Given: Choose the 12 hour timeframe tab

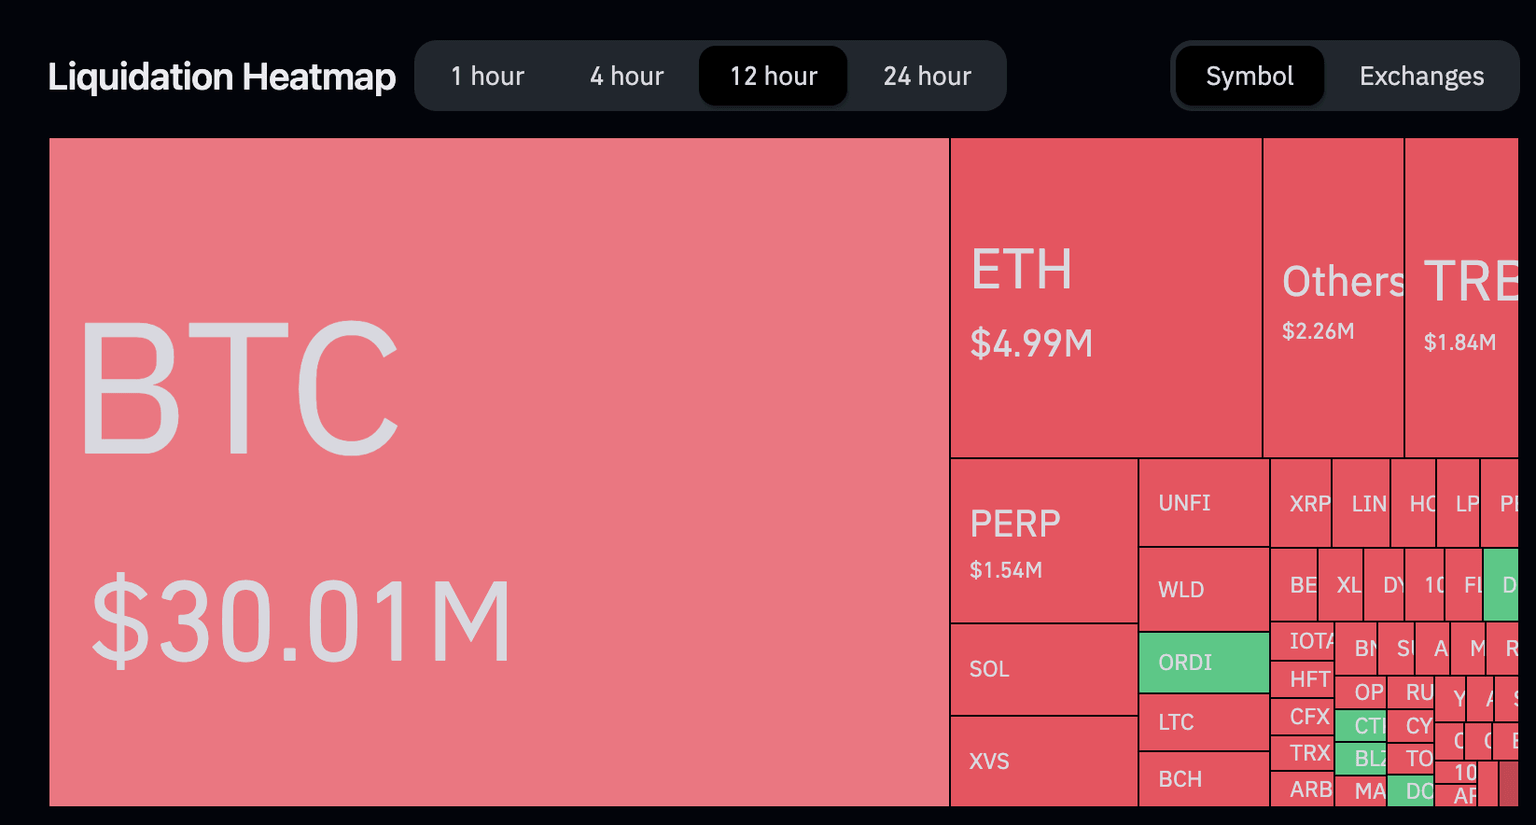Looking at the screenshot, I should tap(773, 76).
